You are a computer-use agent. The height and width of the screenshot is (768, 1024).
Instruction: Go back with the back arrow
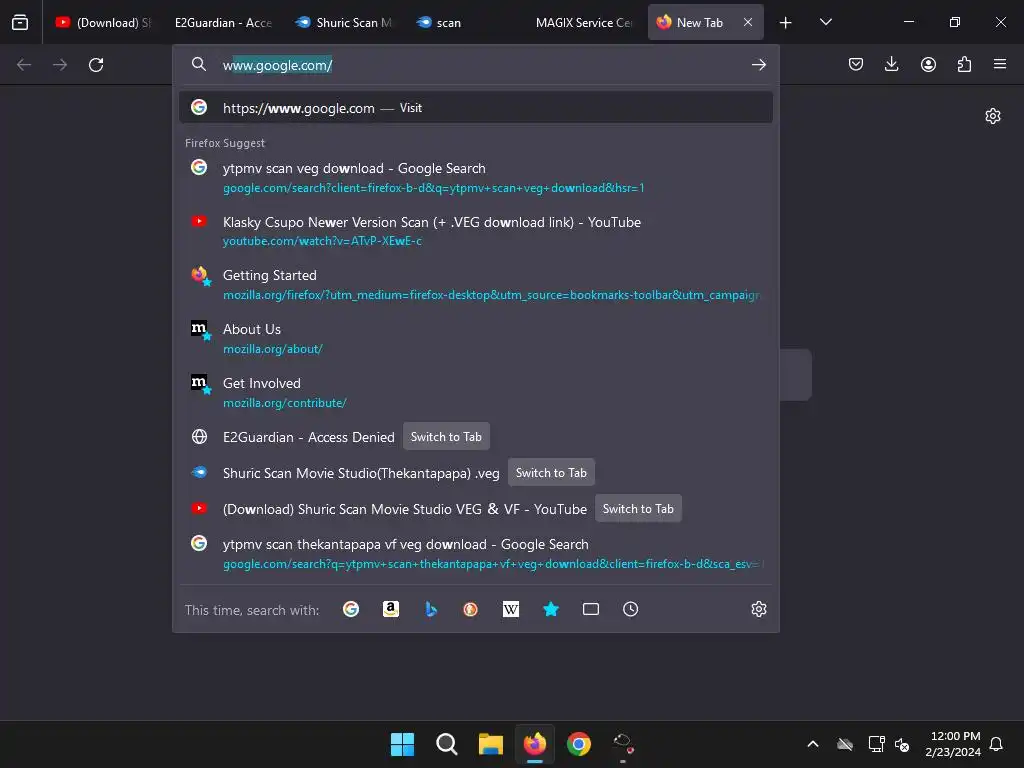[x=24, y=65]
